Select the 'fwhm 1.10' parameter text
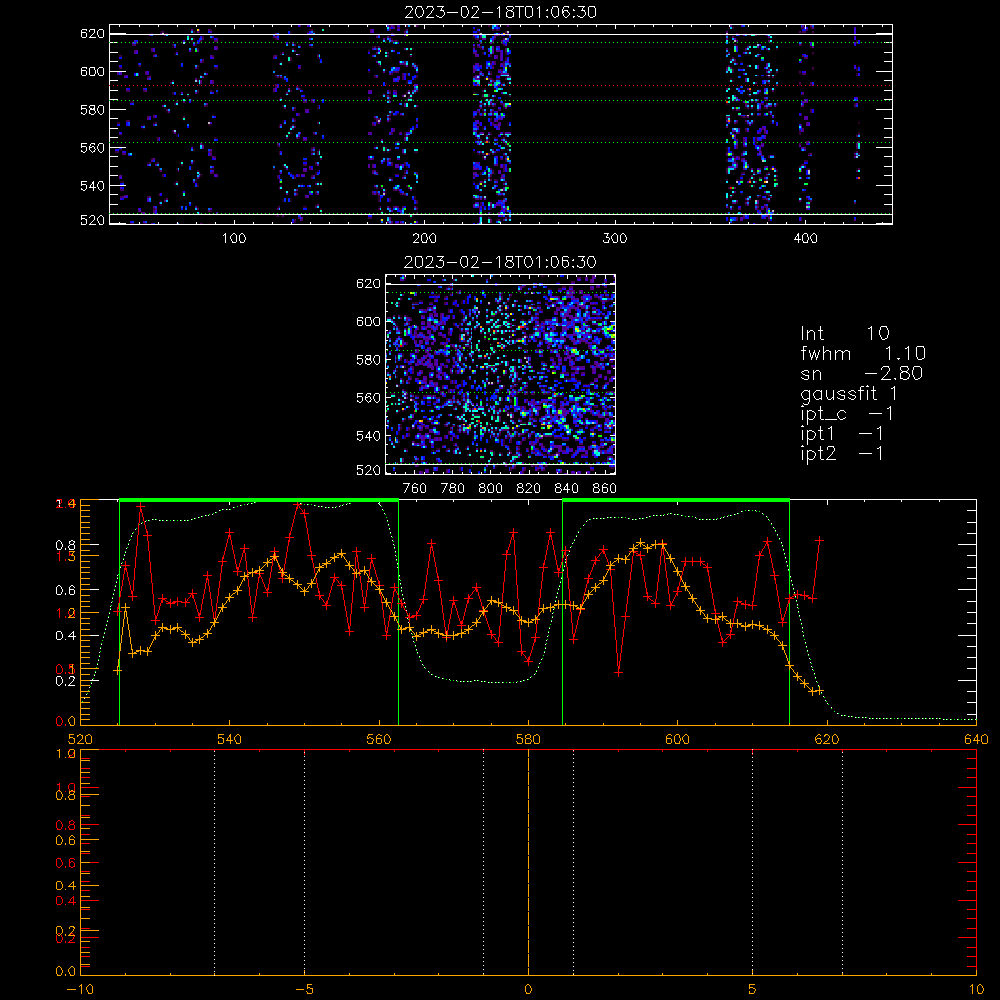The image size is (1000, 1000). point(863,353)
